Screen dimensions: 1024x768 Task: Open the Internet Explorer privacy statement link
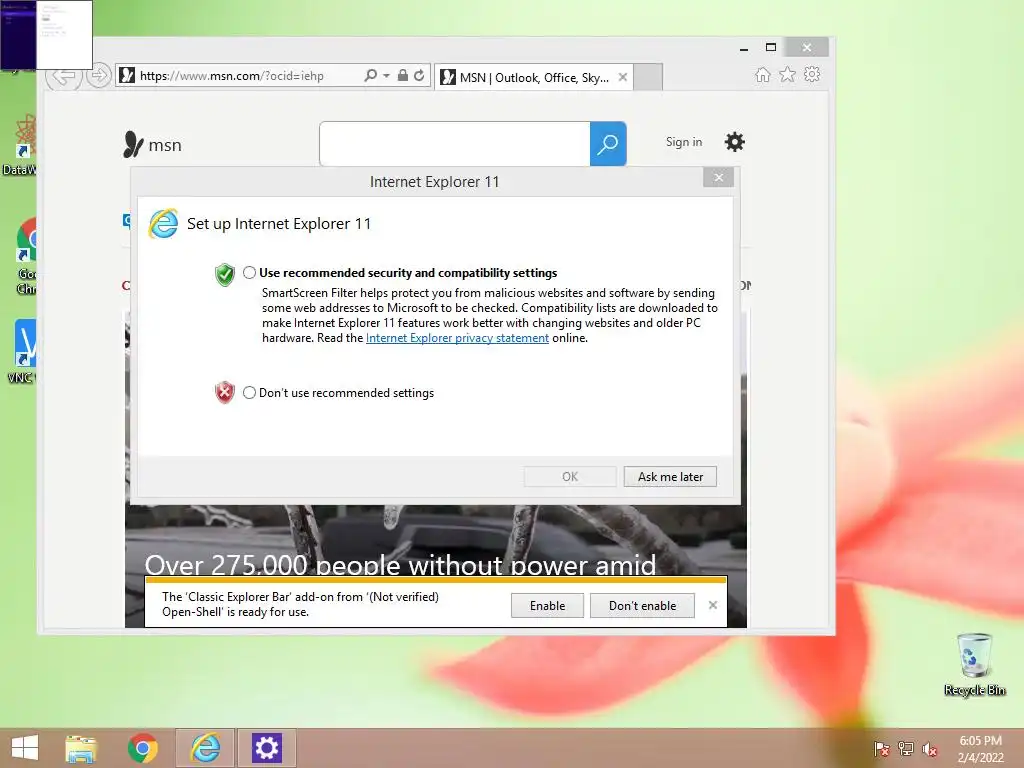(457, 338)
